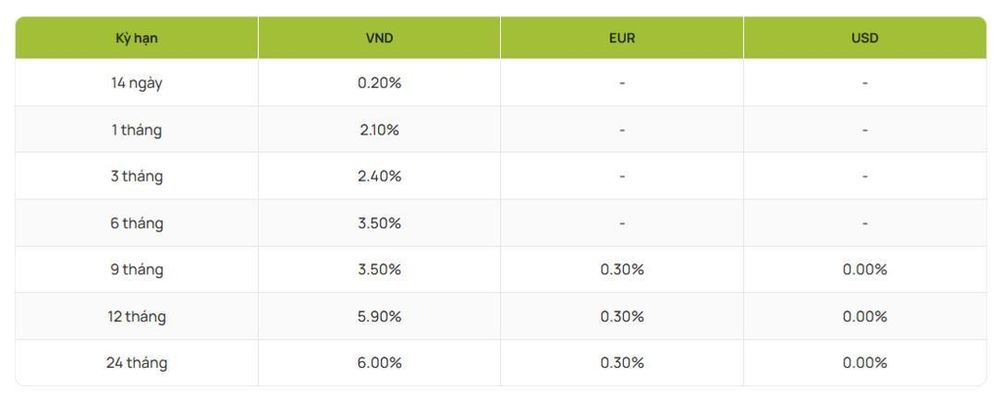
Task: Click the 1 tháng term label
Action: [136, 130]
